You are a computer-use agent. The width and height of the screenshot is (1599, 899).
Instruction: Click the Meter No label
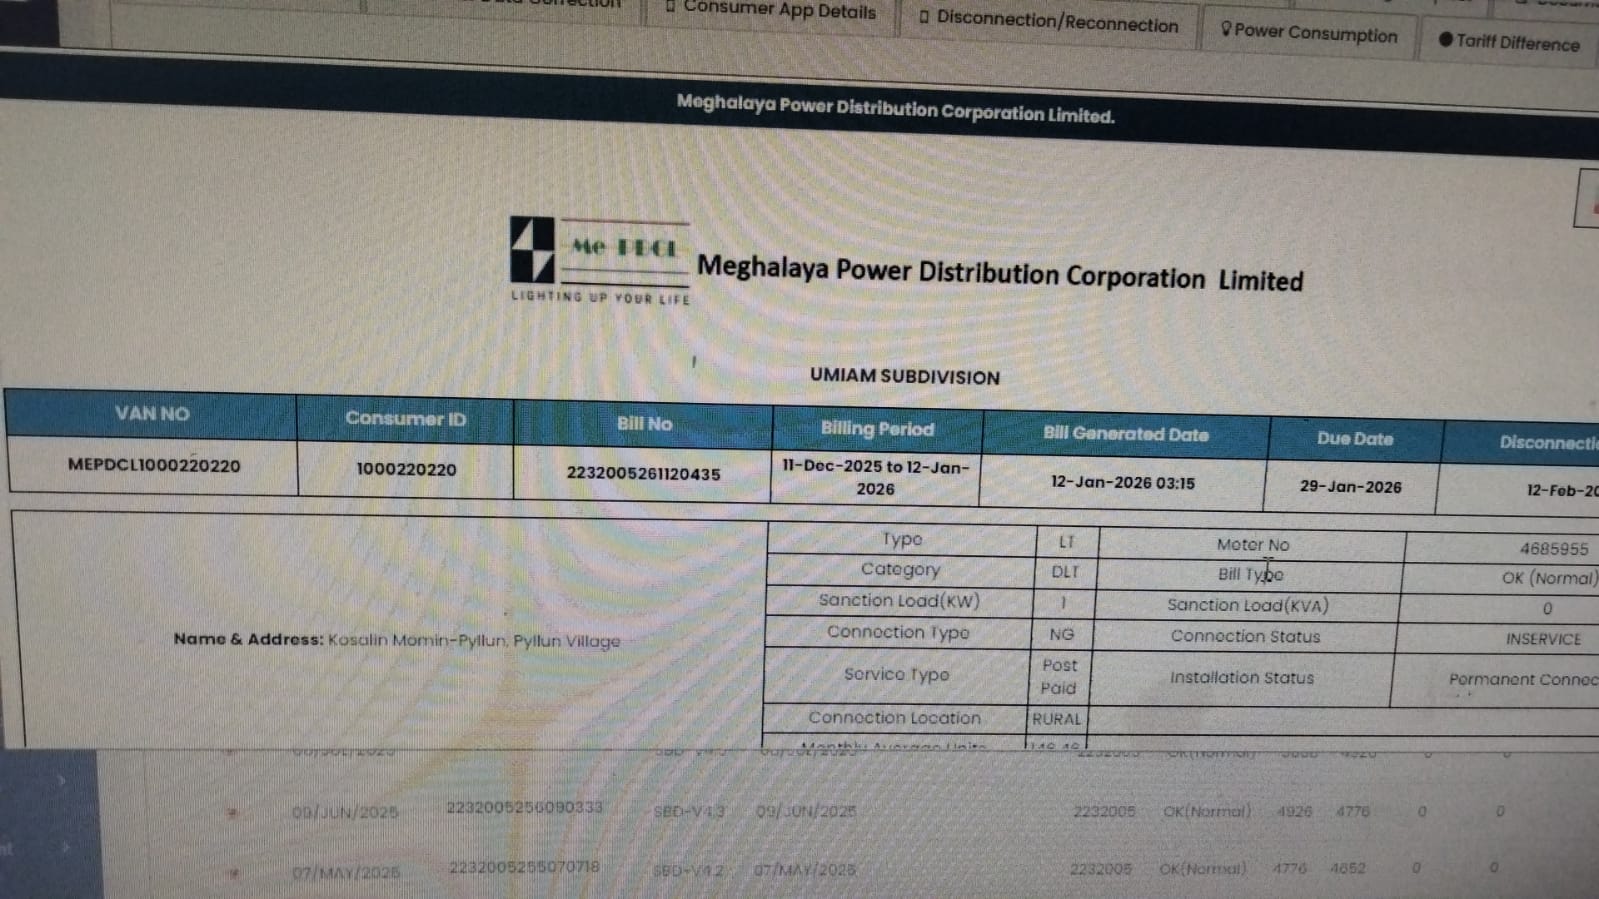(x=1253, y=545)
